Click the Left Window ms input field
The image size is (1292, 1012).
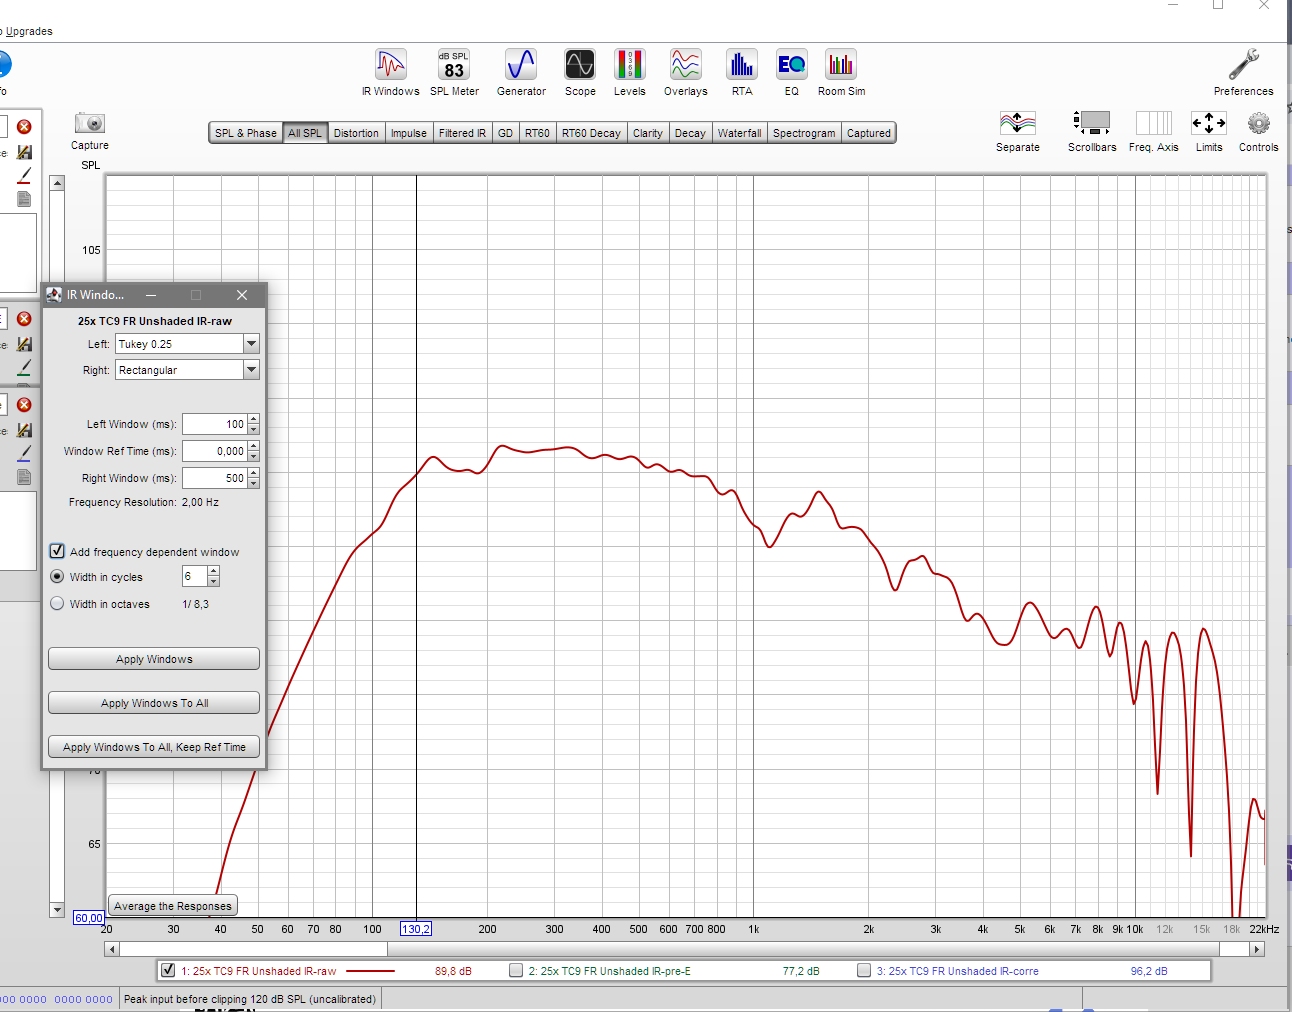coord(215,424)
